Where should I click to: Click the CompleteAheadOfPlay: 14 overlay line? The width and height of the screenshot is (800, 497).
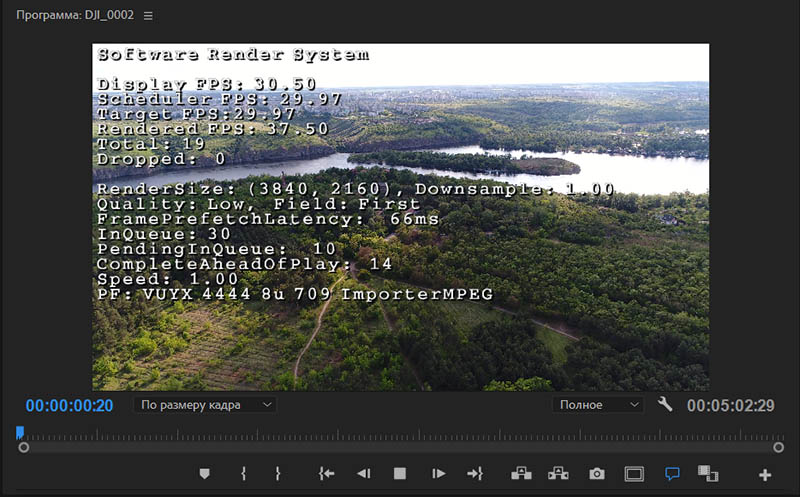coord(244,264)
